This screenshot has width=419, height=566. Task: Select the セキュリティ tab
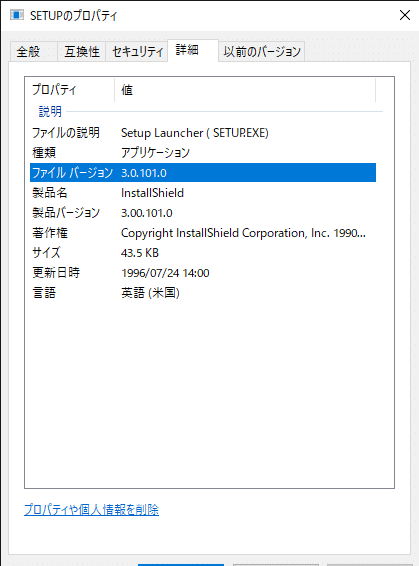(x=137, y=52)
